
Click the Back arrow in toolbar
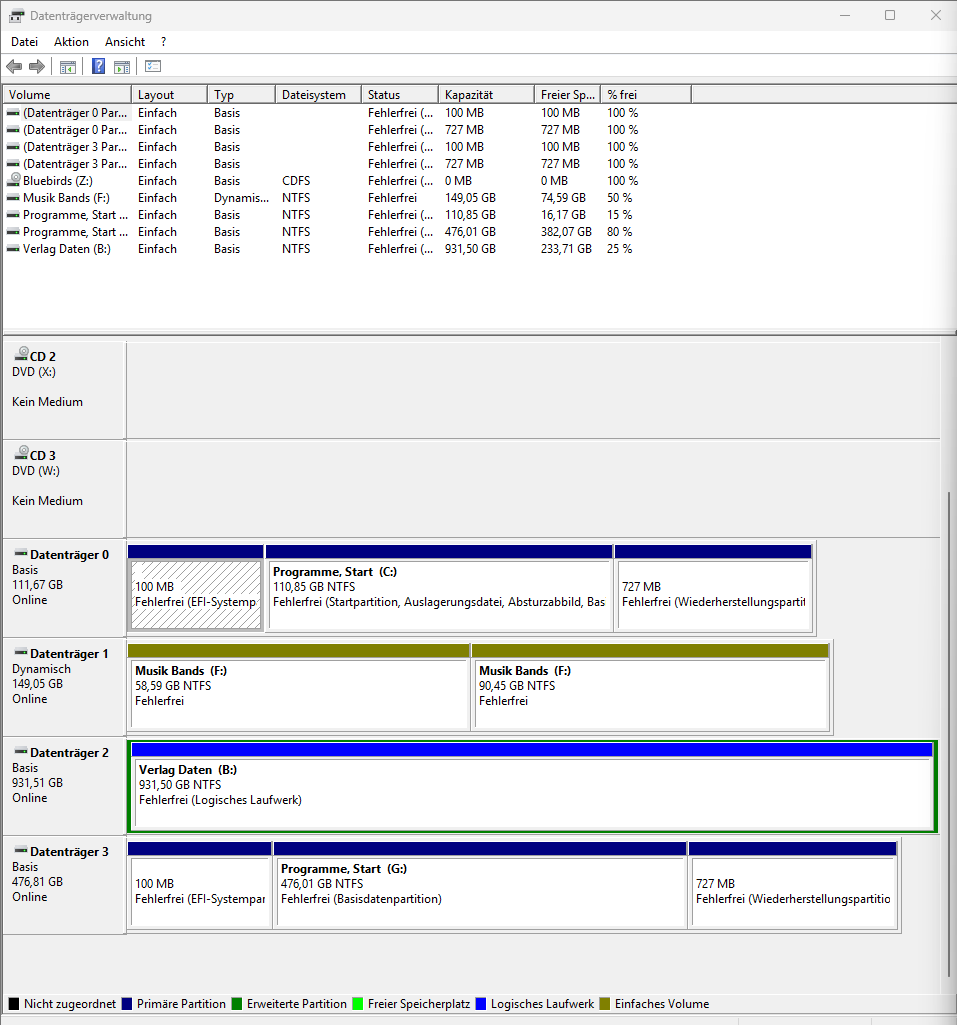pyautogui.click(x=14, y=67)
